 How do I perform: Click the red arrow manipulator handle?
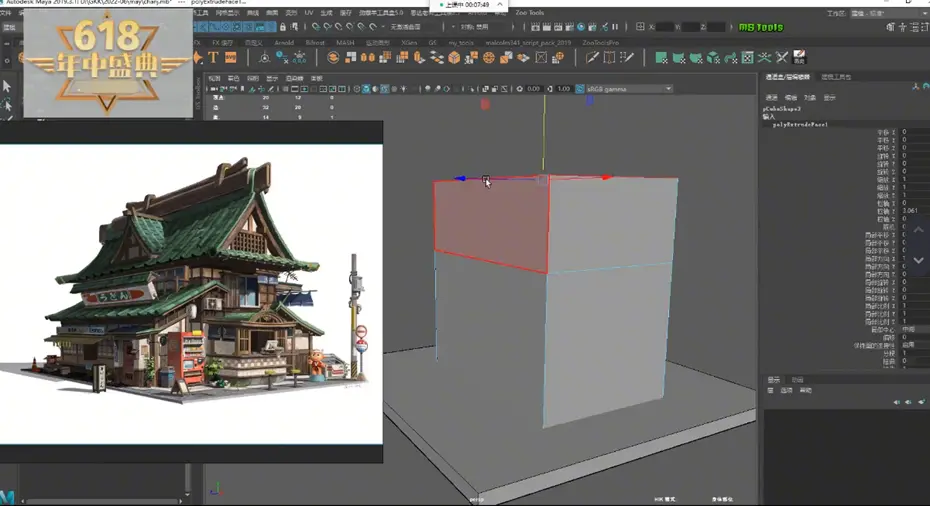pyautogui.click(x=606, y=177)
